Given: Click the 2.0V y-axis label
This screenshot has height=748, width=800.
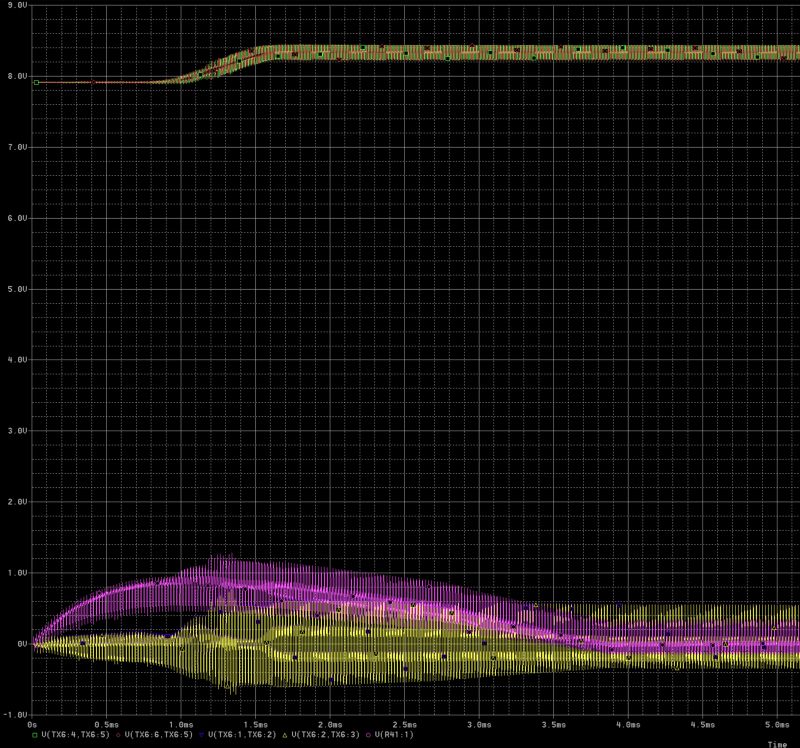Looking at the screenshot, I should point(17,502).
